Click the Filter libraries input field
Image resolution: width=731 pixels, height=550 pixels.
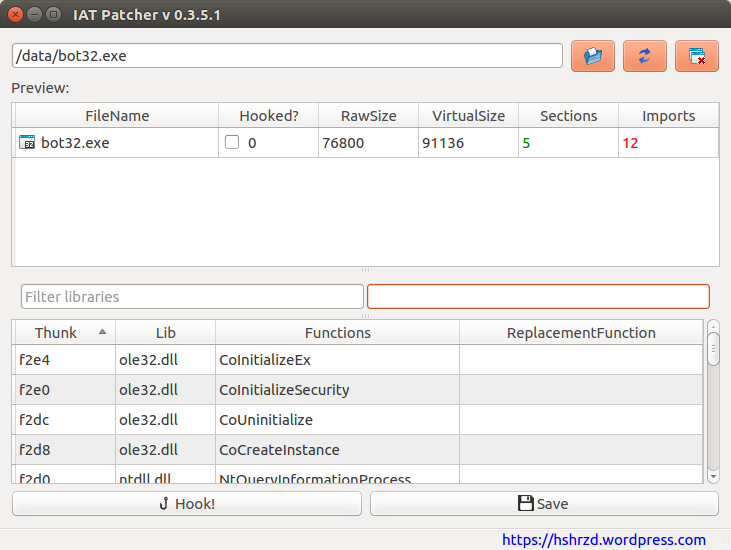pos(192,297)
